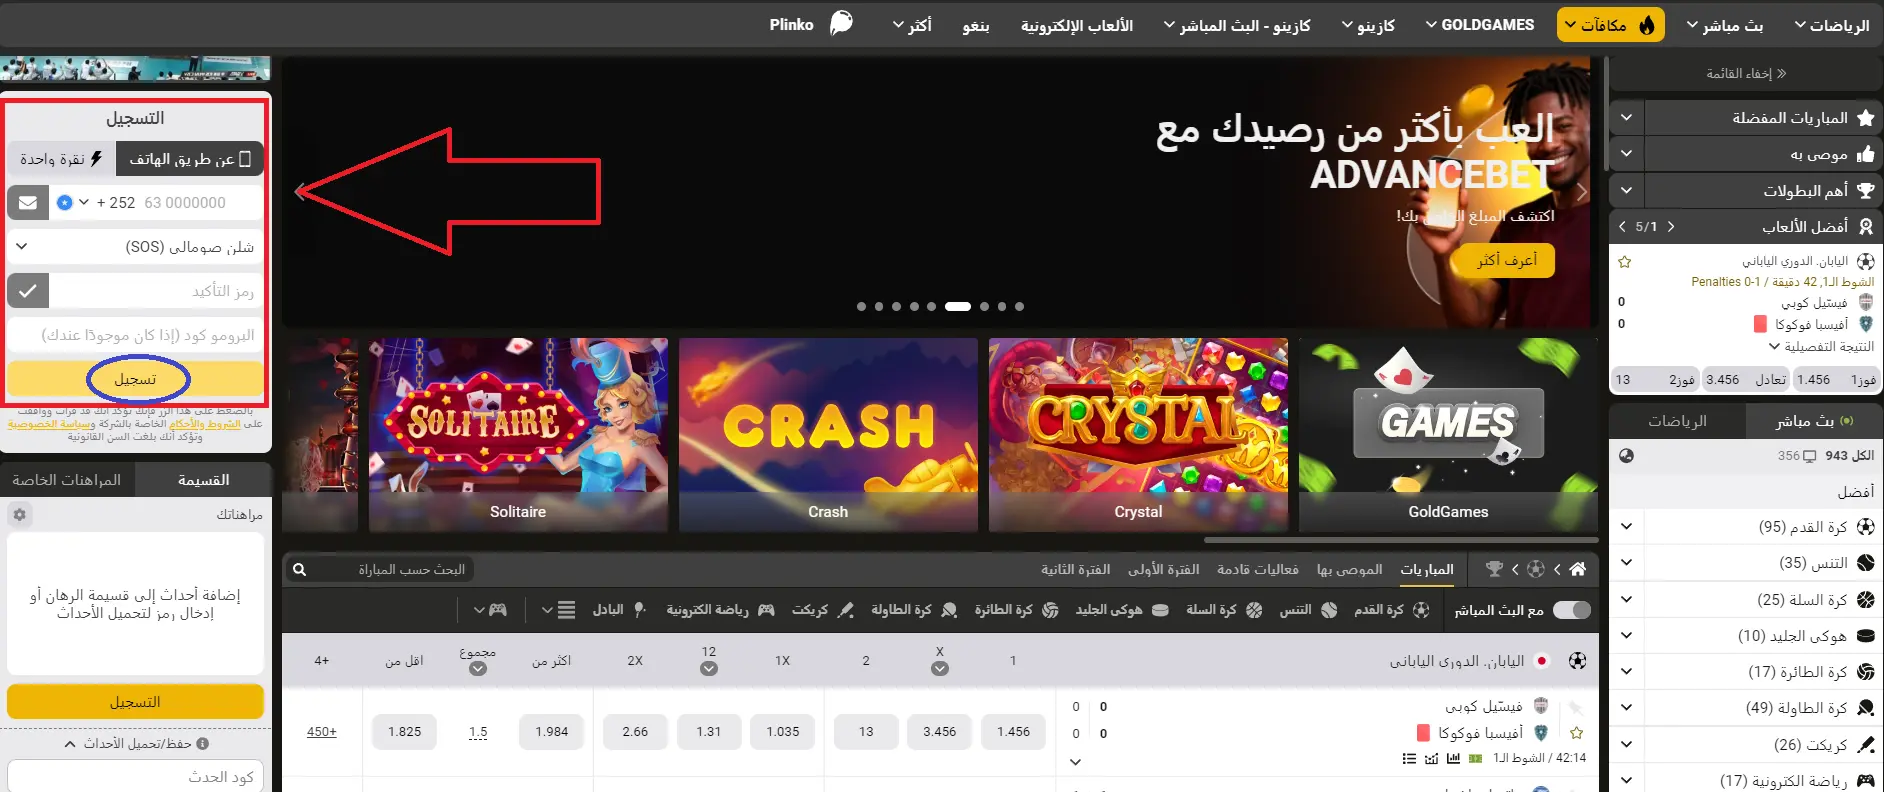
Task: Open the Crash game thumbnail
Action: (828, 434)
